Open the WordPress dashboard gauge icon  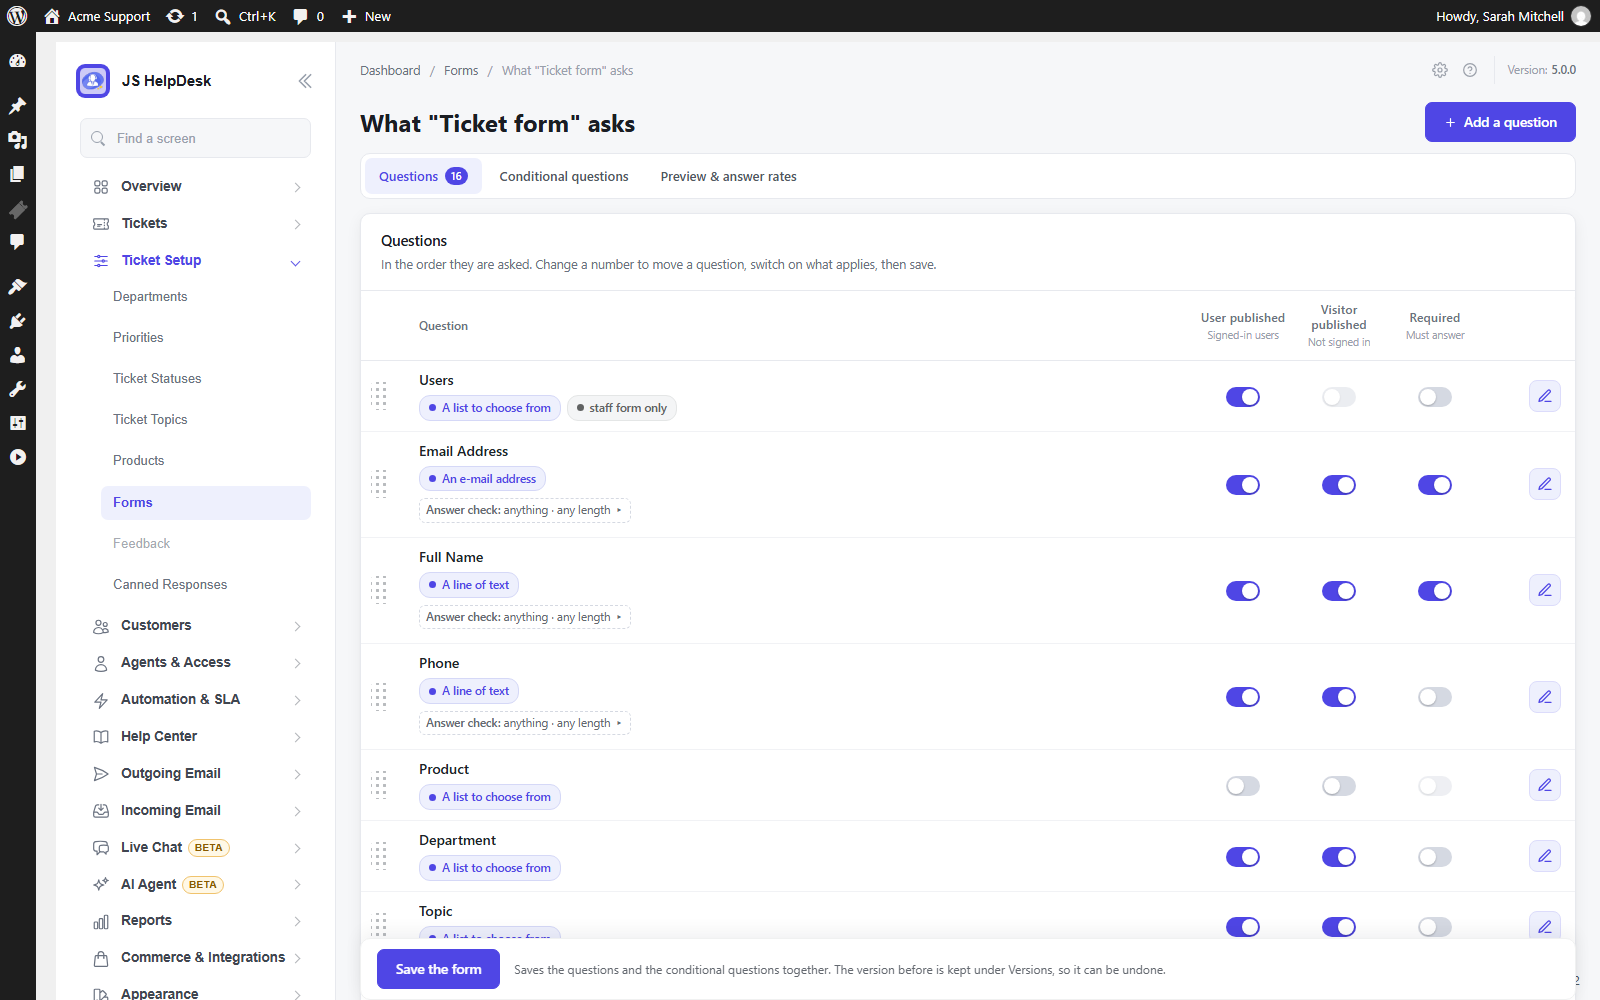point(17,61)
